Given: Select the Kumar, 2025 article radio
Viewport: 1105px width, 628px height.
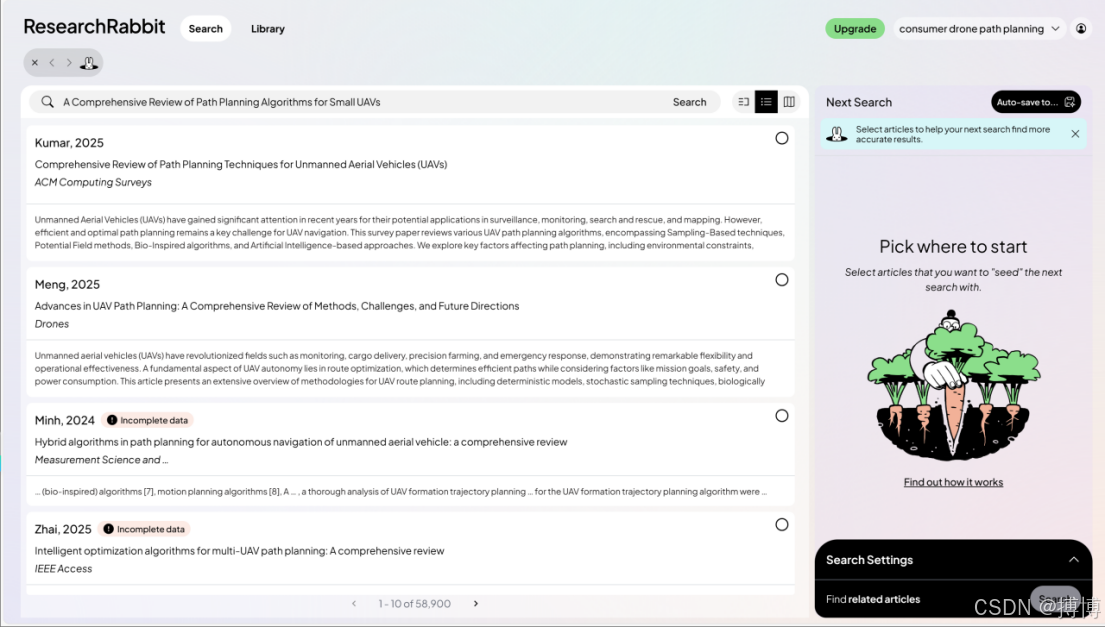Looking at the screenshot, I should coord(782,138).
